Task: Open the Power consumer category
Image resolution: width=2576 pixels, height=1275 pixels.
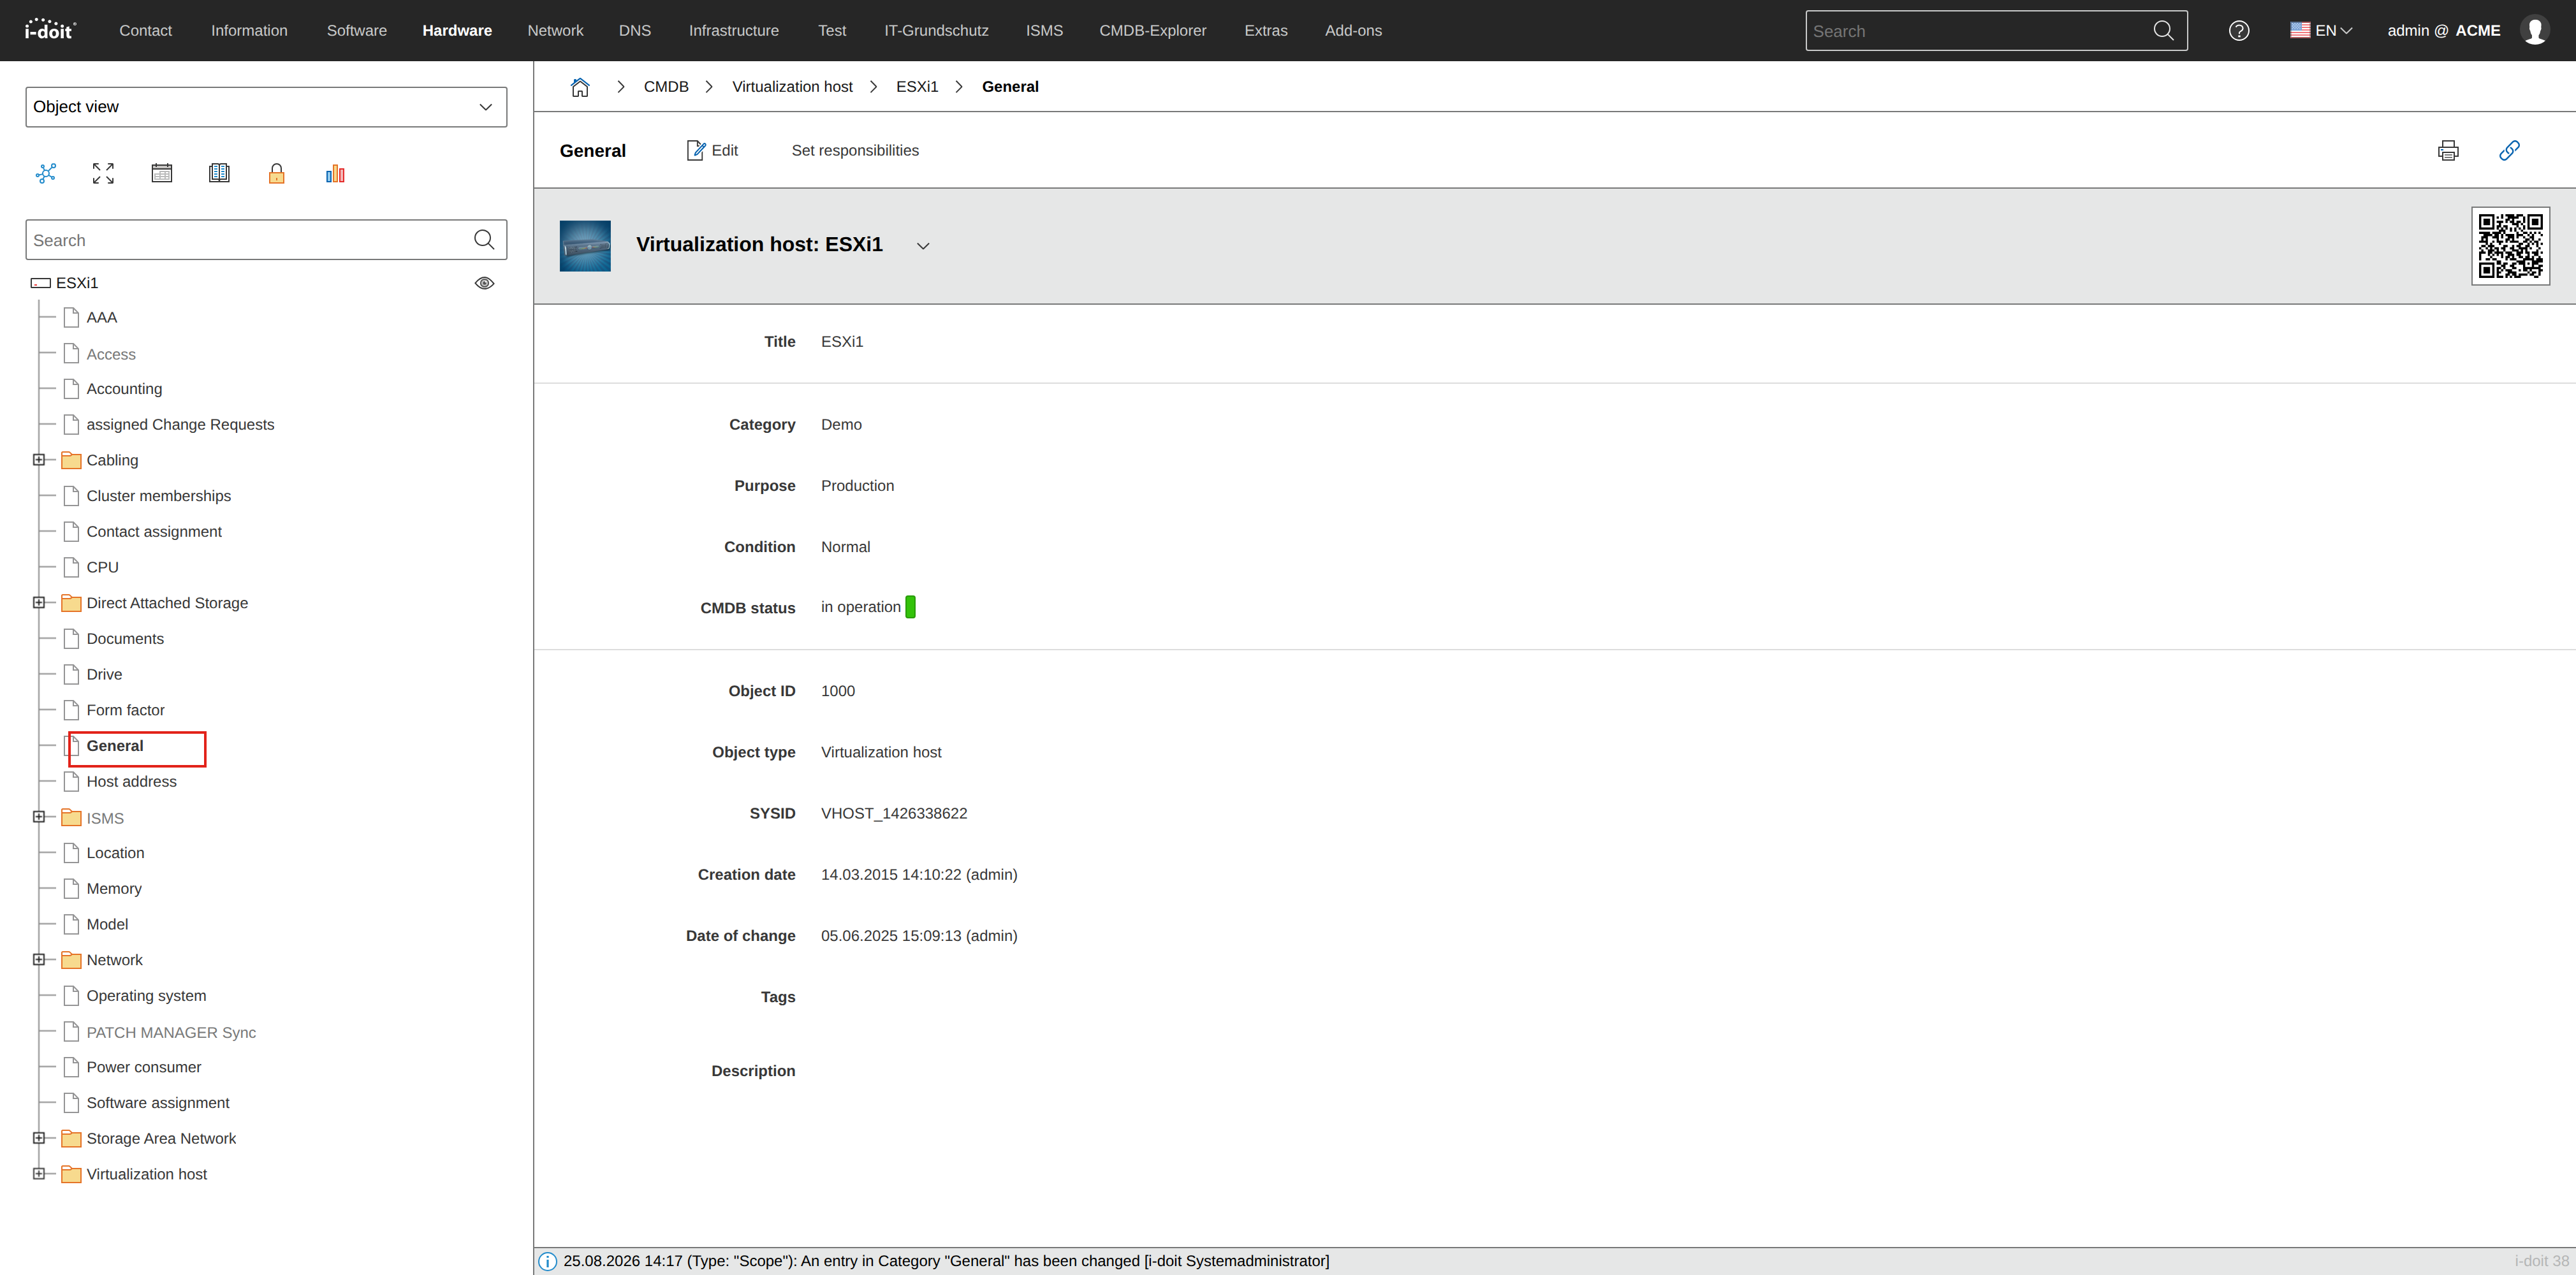Action: click(x=144, y=1067)
